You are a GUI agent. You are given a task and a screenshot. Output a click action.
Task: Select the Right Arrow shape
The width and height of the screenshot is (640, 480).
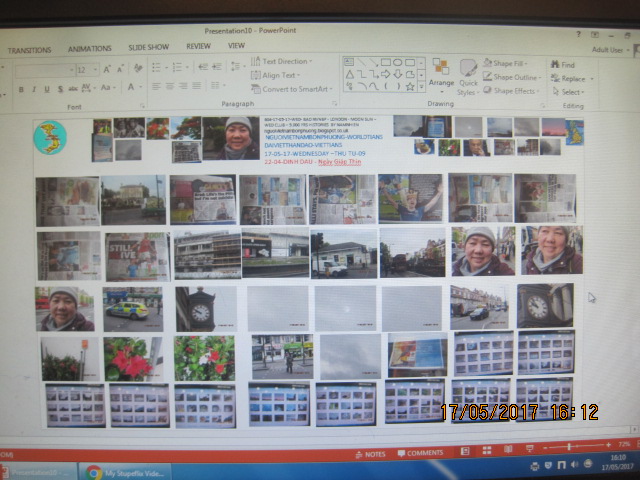(386, 74)
